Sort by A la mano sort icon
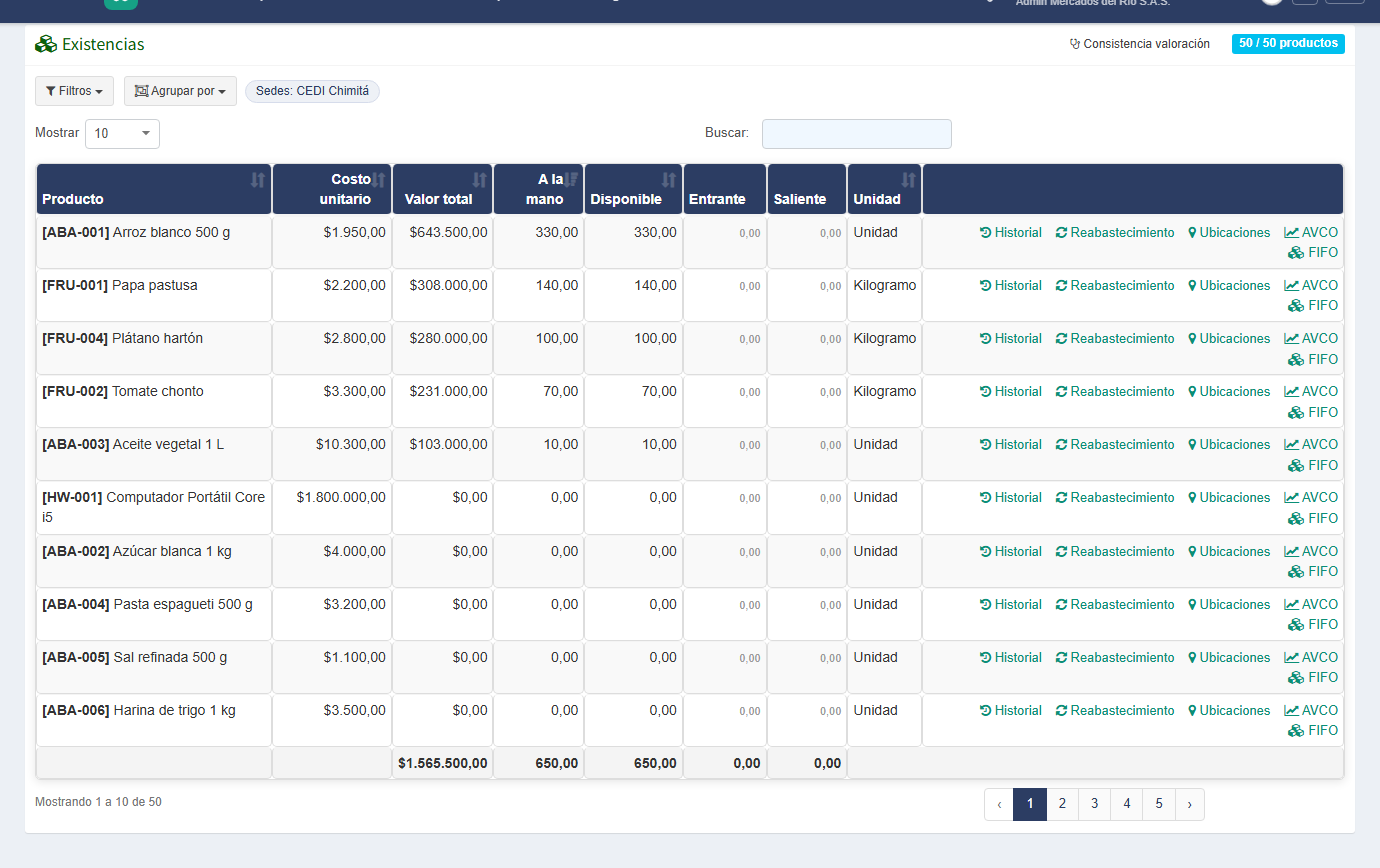Screen dimensions: 1380x868 tap(570, 180)
